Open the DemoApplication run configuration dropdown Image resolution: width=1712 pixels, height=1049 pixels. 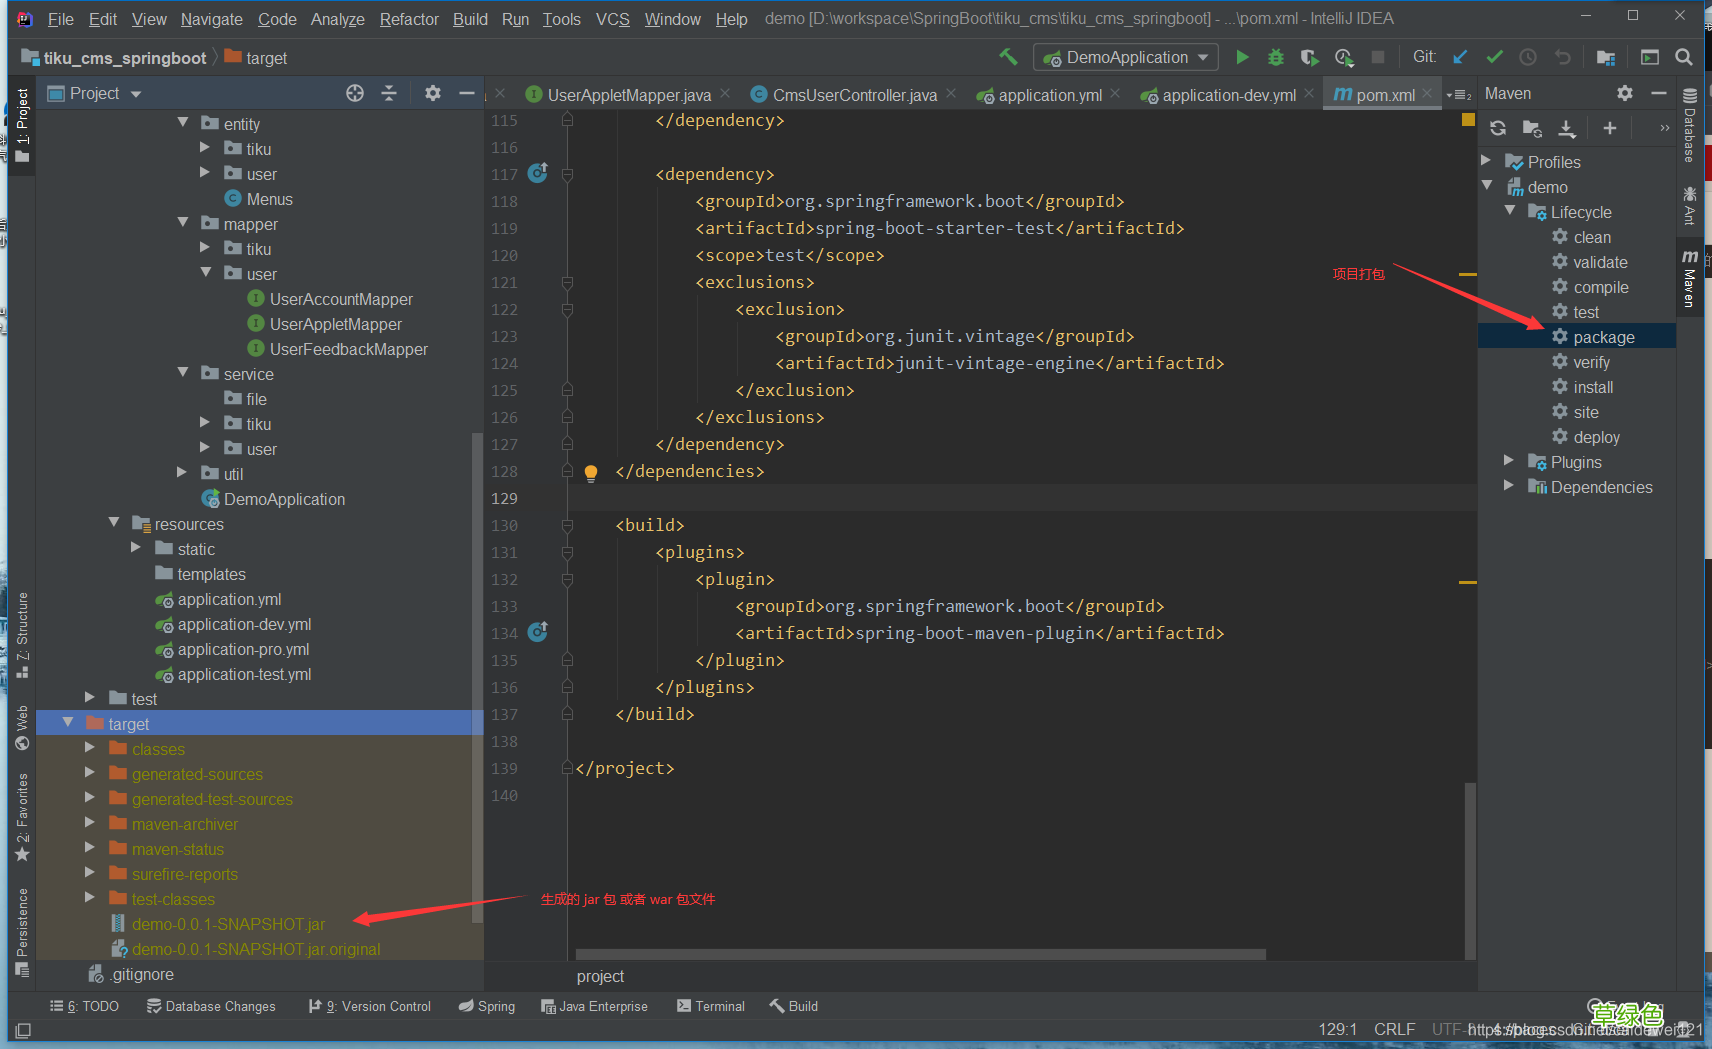(1126, 57)
